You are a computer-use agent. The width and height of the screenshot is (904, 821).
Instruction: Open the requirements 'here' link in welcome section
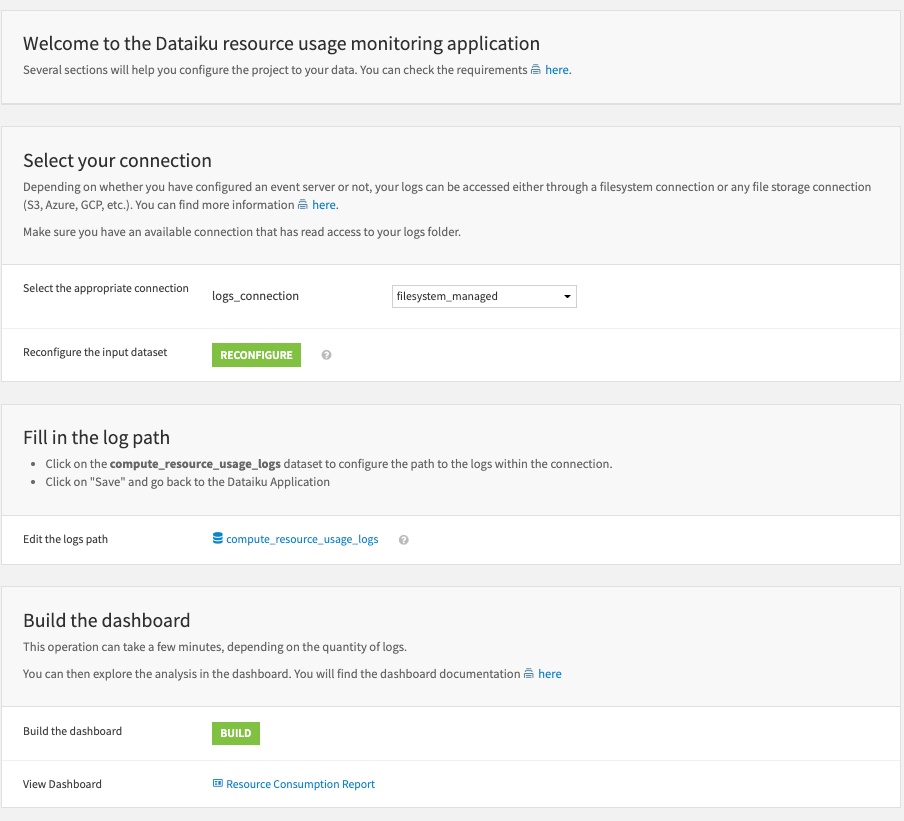point(556,70)
